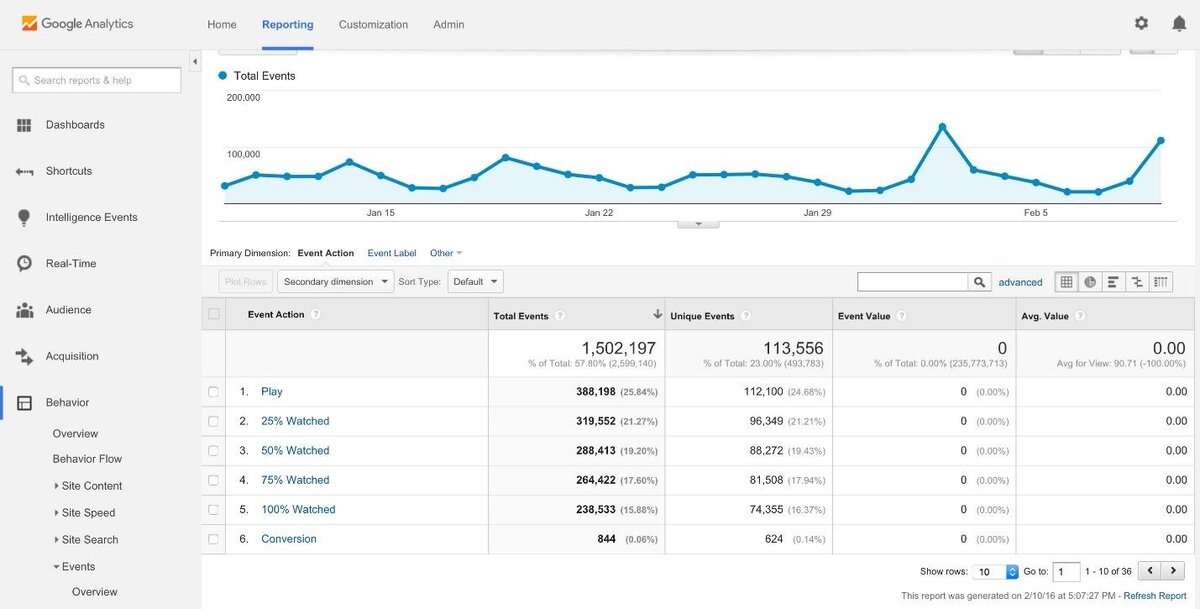Click the Behavior section icon

(x=24, y=402)
